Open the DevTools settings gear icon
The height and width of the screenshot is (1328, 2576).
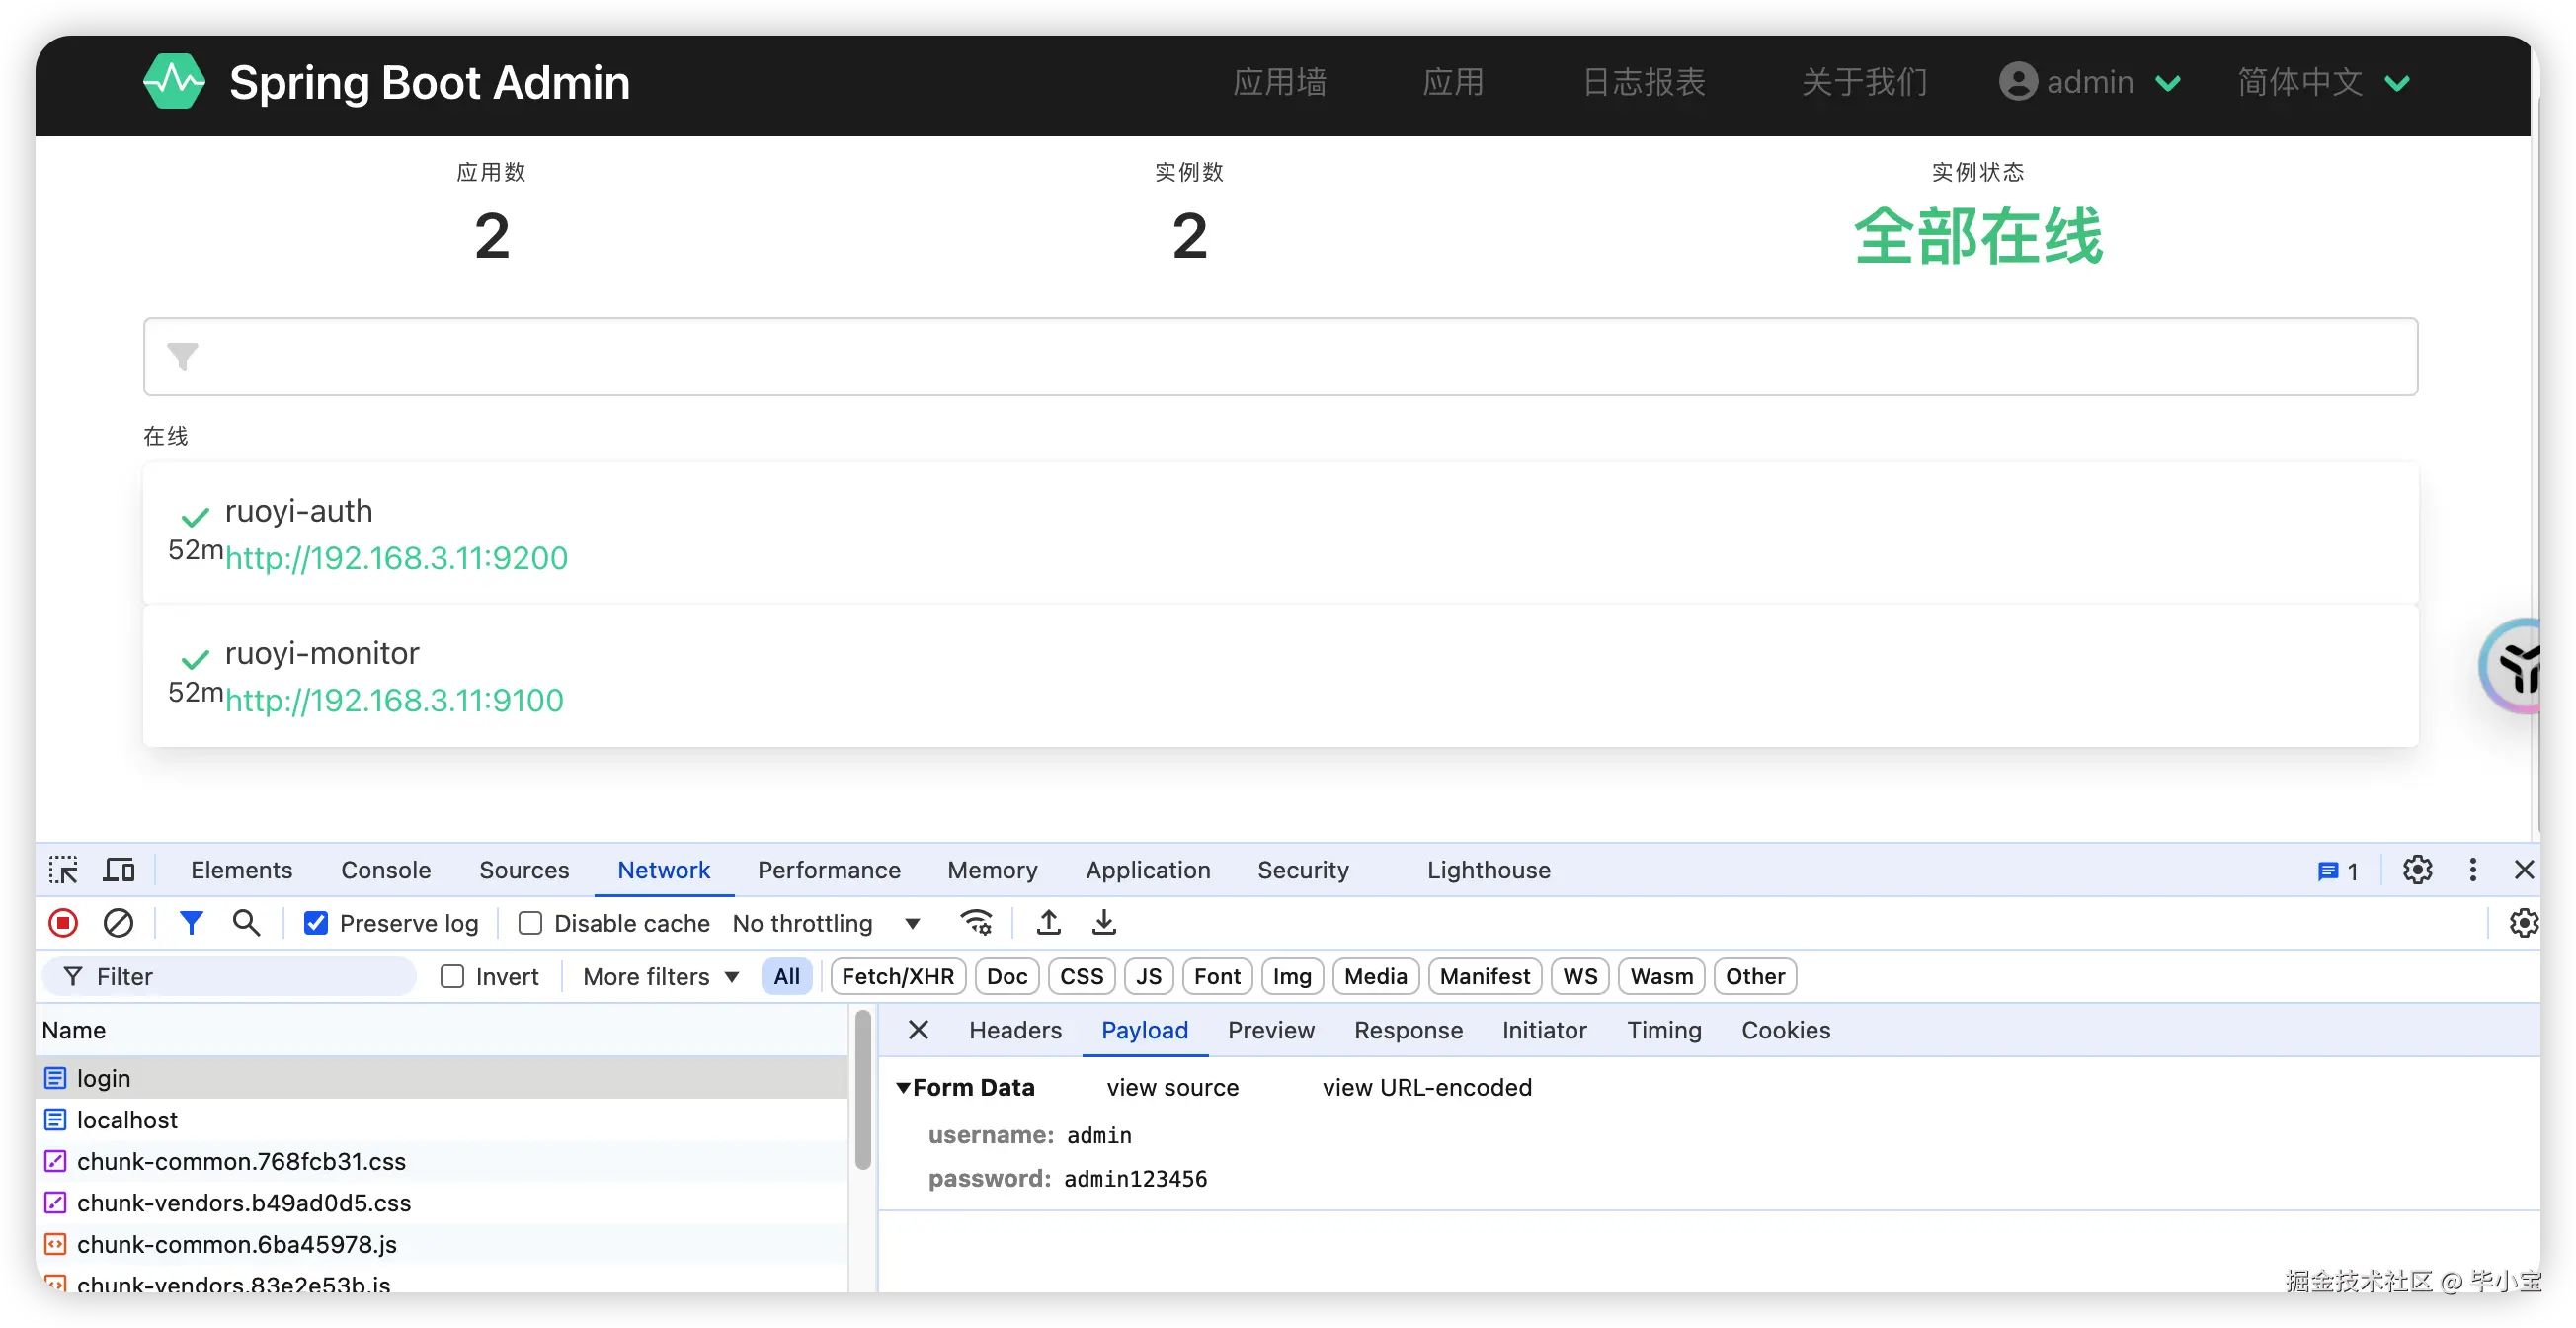pyautogui.click(x=2417, y=870)
